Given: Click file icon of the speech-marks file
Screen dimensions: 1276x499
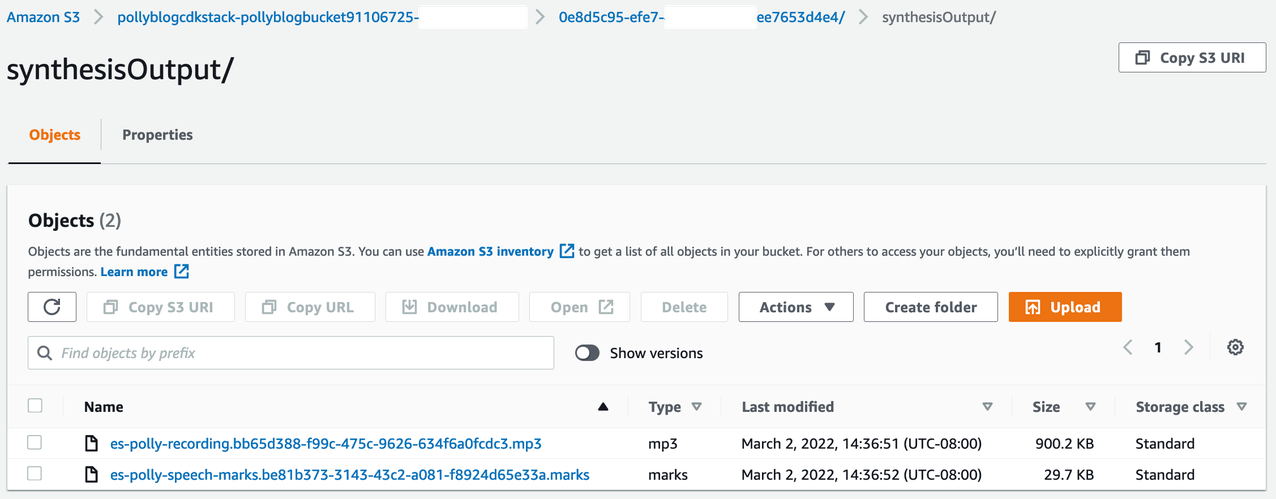Looking at the screenshot, I should (x=92, y=474).
